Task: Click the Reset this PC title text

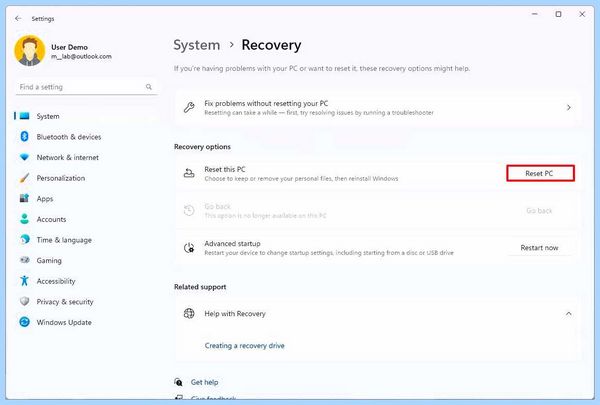Action: pyautogui.click(x=225, y=169)
